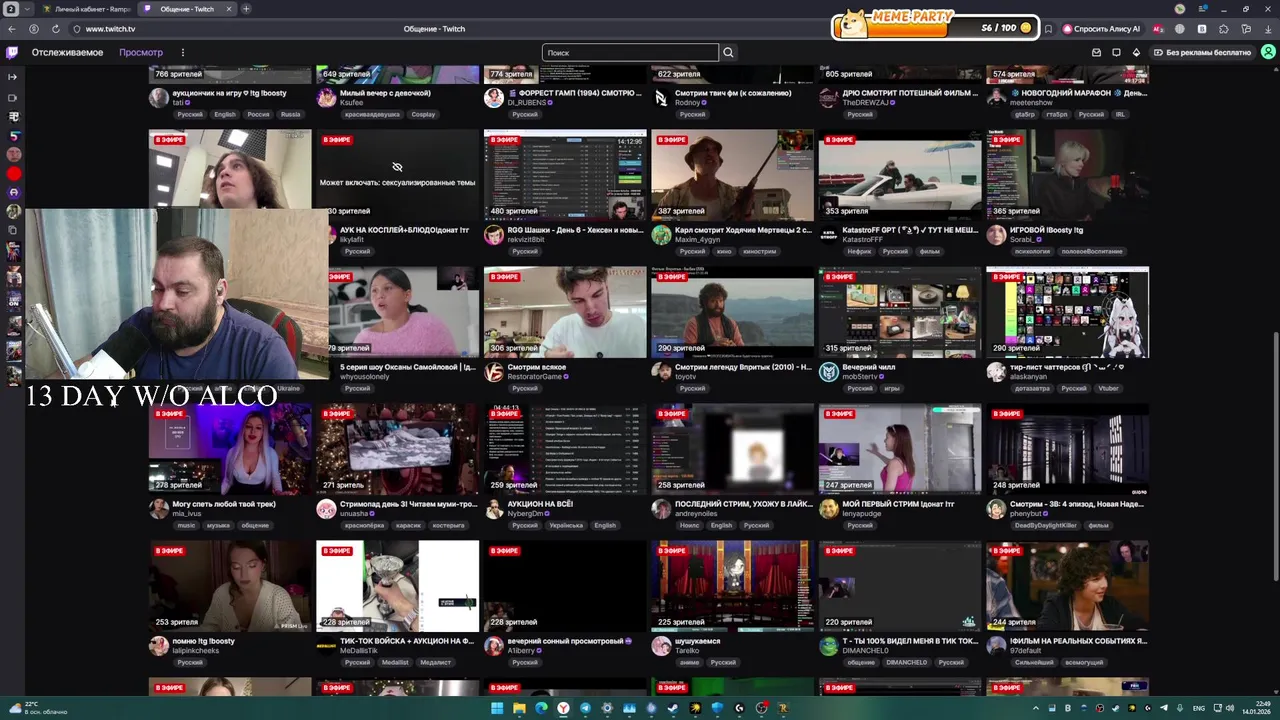Image resolution: width=1280 pixels, height=720 pixels.
Task: Open шушукаемся stream thumbnail
Action: point(732,585)
